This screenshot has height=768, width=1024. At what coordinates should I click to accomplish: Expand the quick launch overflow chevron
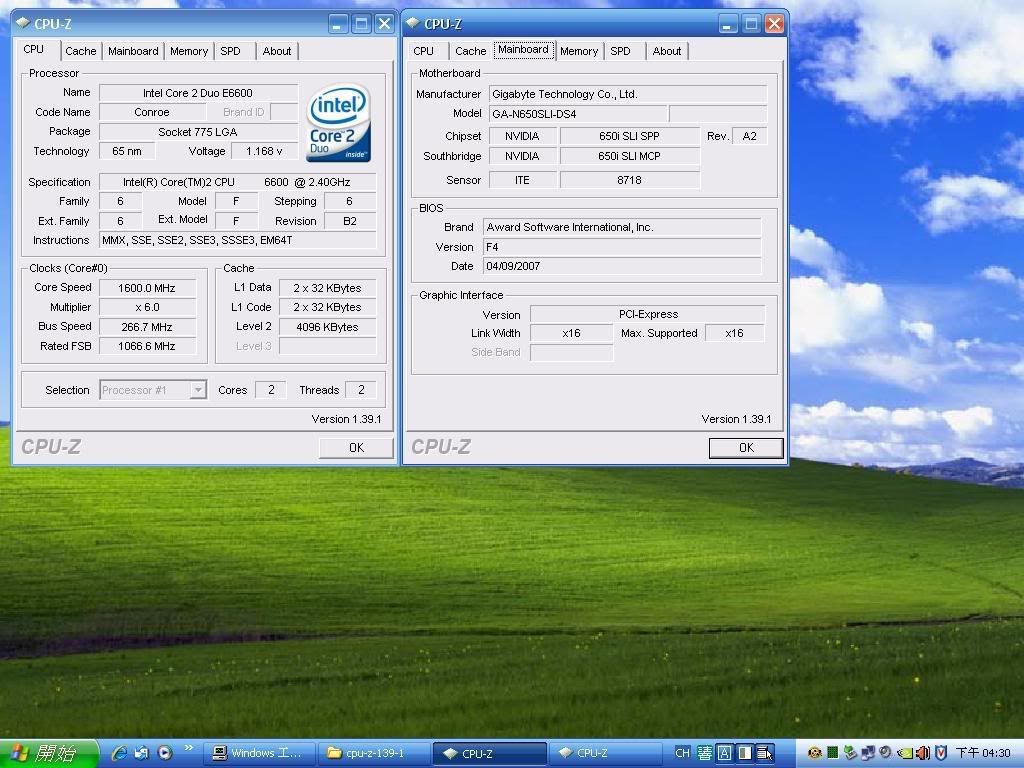188,748
